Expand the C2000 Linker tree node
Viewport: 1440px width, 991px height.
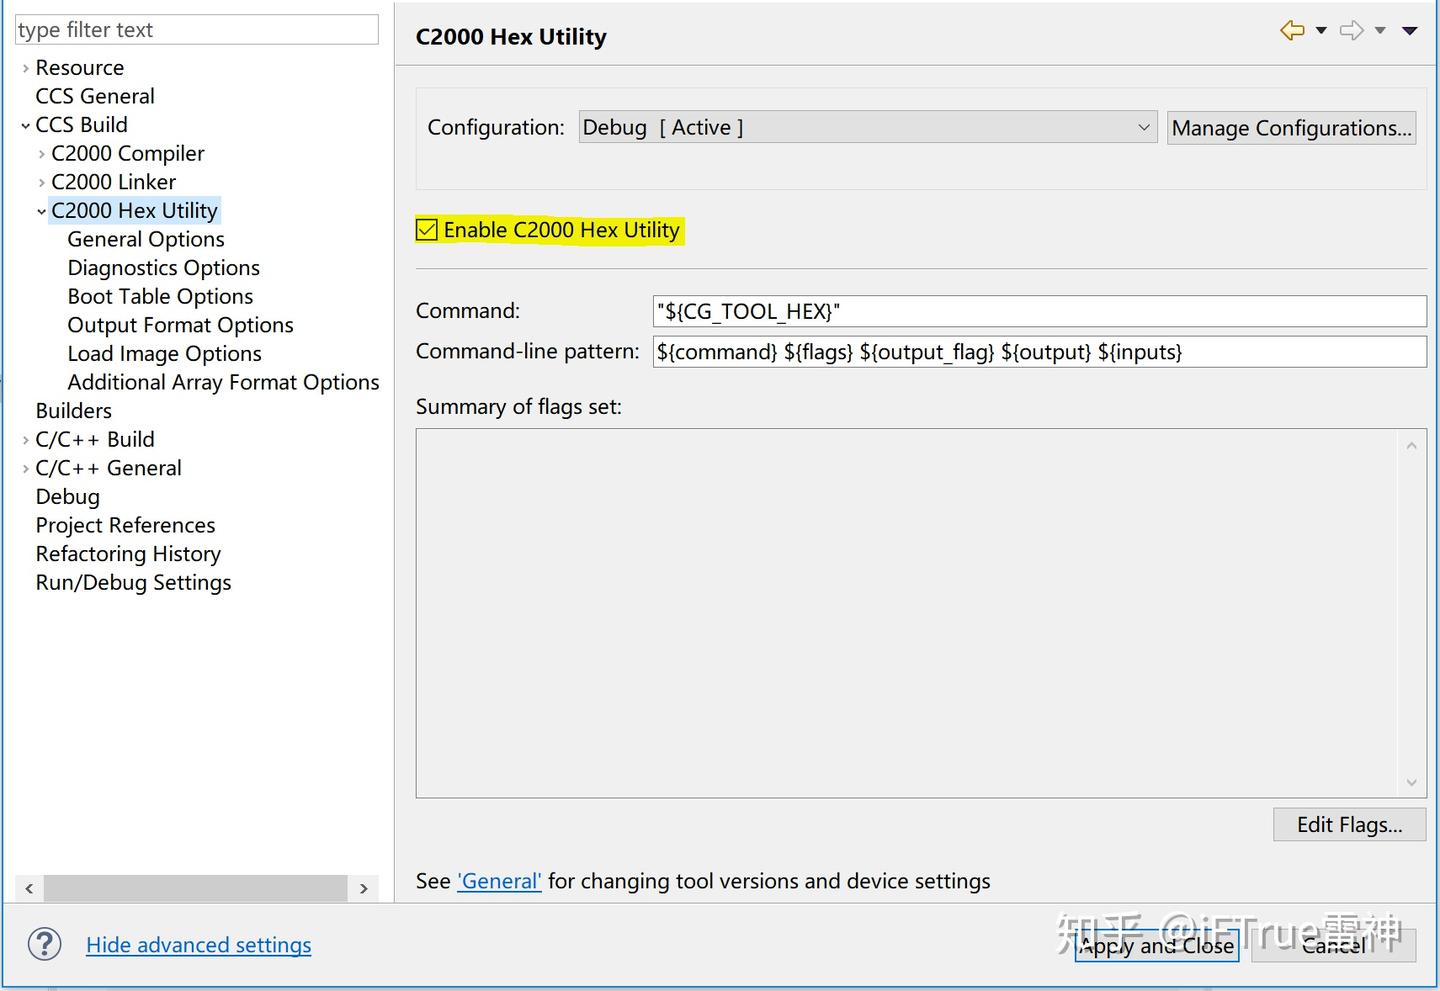pyautogui.click(x=41, y=183)
